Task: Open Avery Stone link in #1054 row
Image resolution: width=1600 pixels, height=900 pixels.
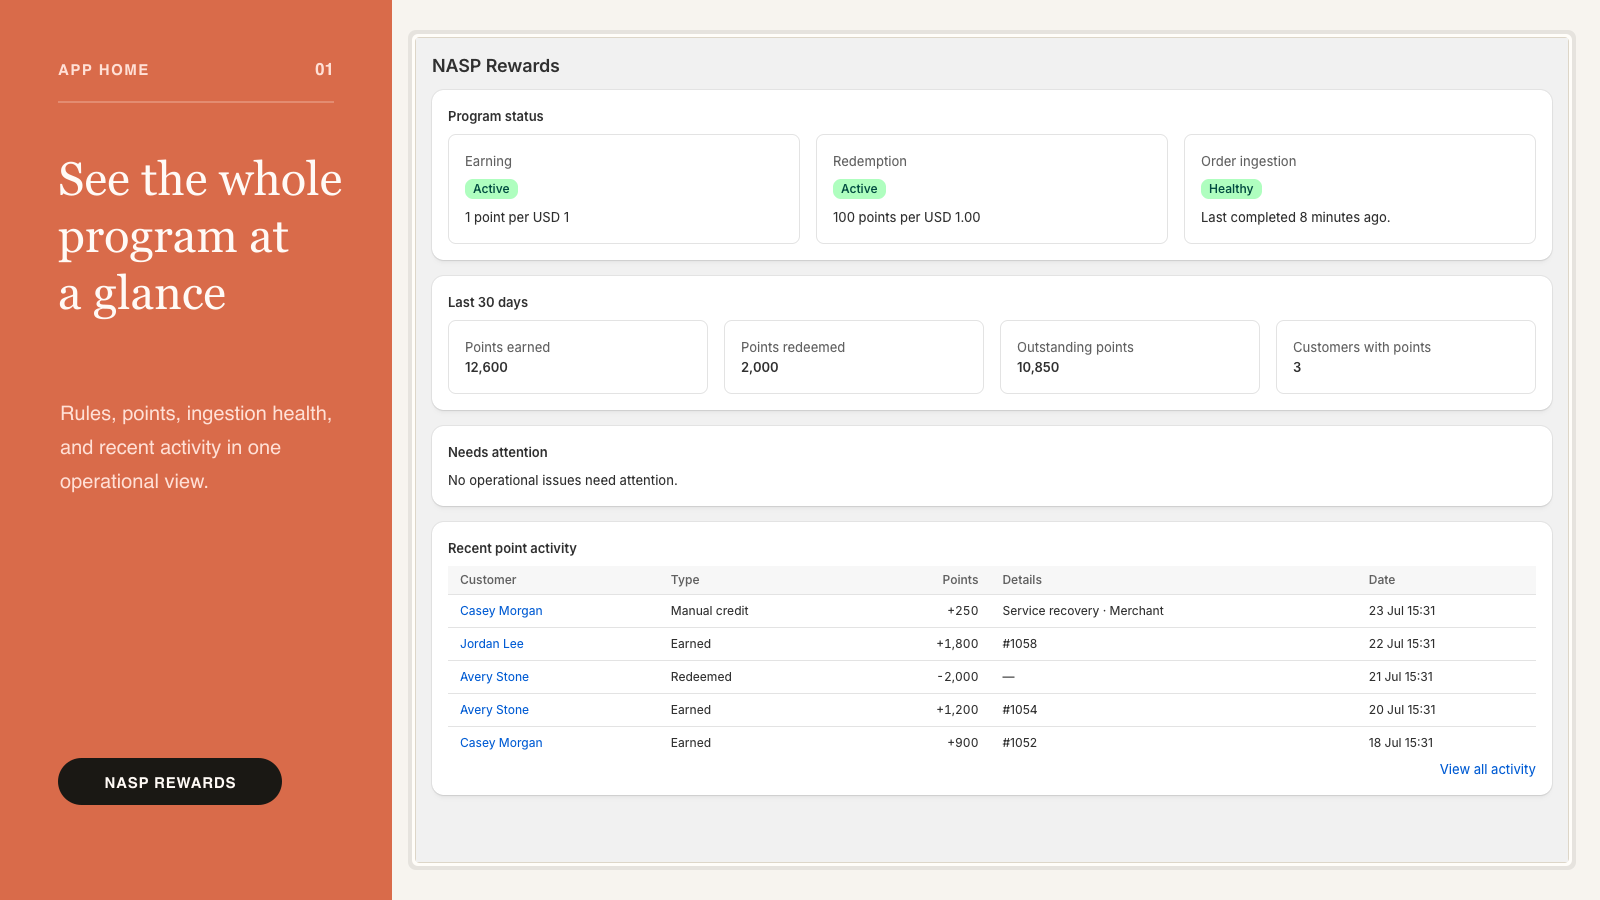Action: pyautogui.click(x=494, y=710)
